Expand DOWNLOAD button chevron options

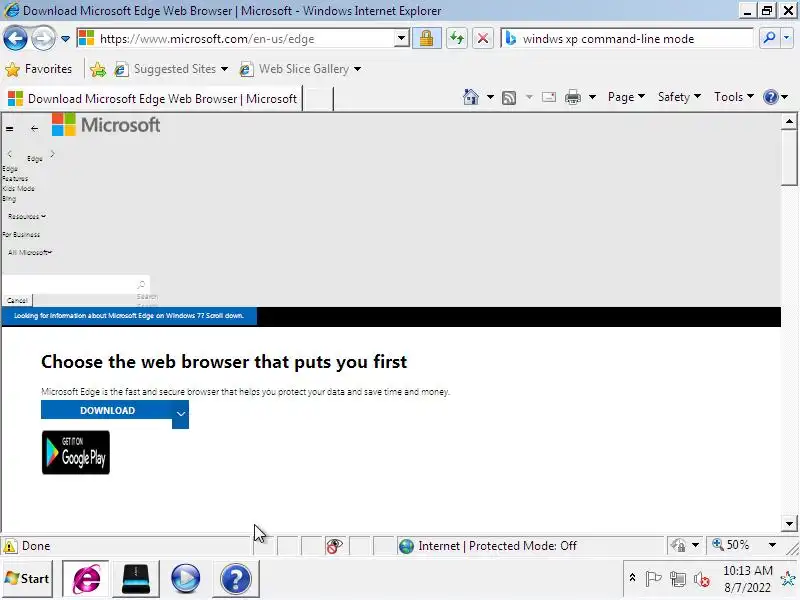pyautogui.click(x=181, y=414)
